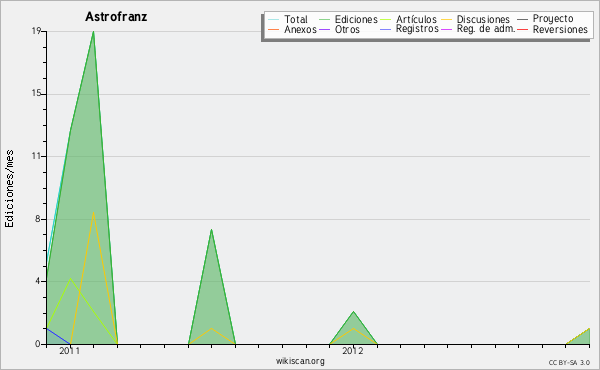The width and height of the screenshot is (600, 370).
Task: Click the lime Artículos peak near 4
Action: coord(70,279)
